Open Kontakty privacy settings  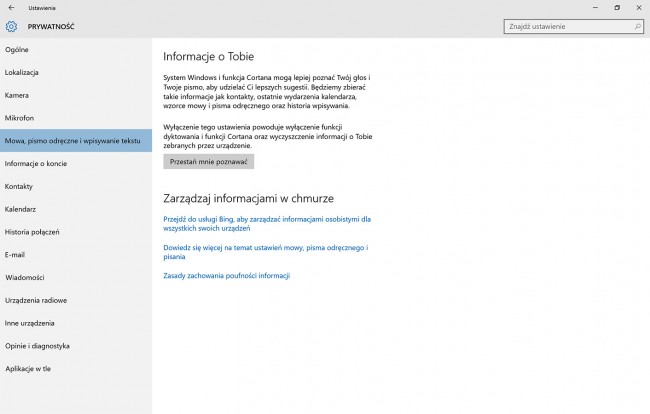[76, 186]
